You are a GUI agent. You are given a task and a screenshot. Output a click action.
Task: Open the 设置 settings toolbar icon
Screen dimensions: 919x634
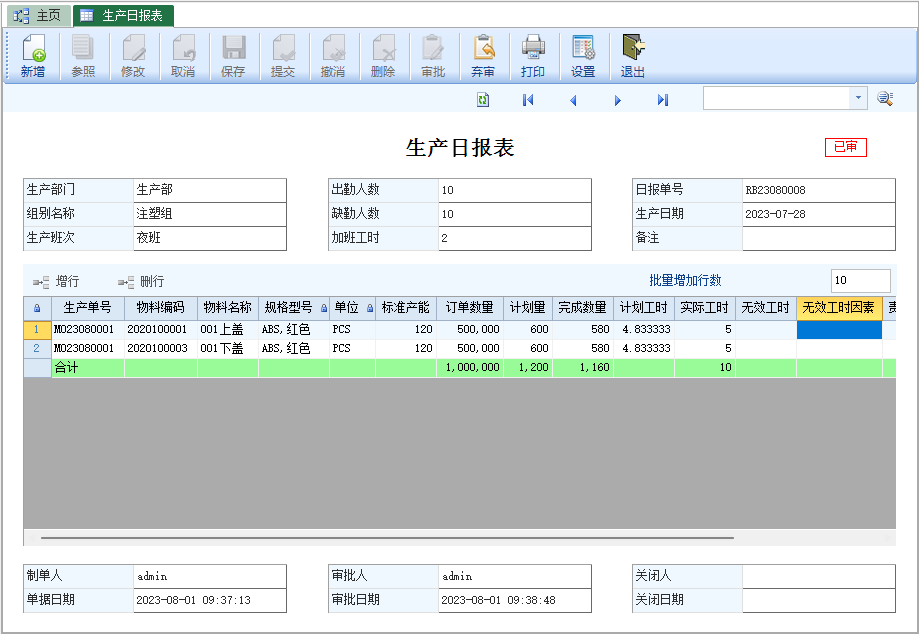583,56
